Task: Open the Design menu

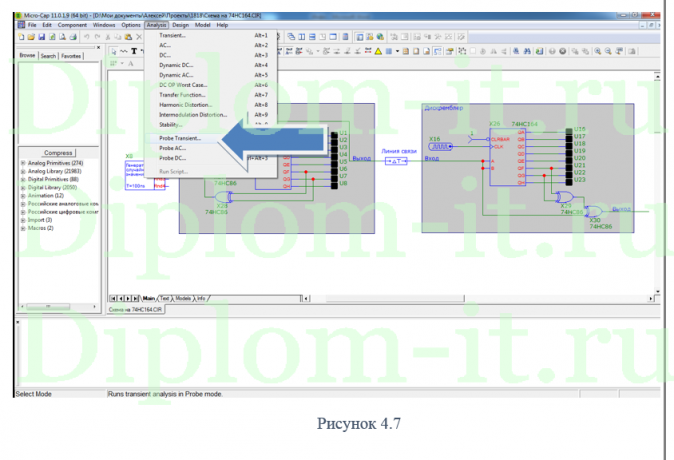Action: (x=180, y=24)
